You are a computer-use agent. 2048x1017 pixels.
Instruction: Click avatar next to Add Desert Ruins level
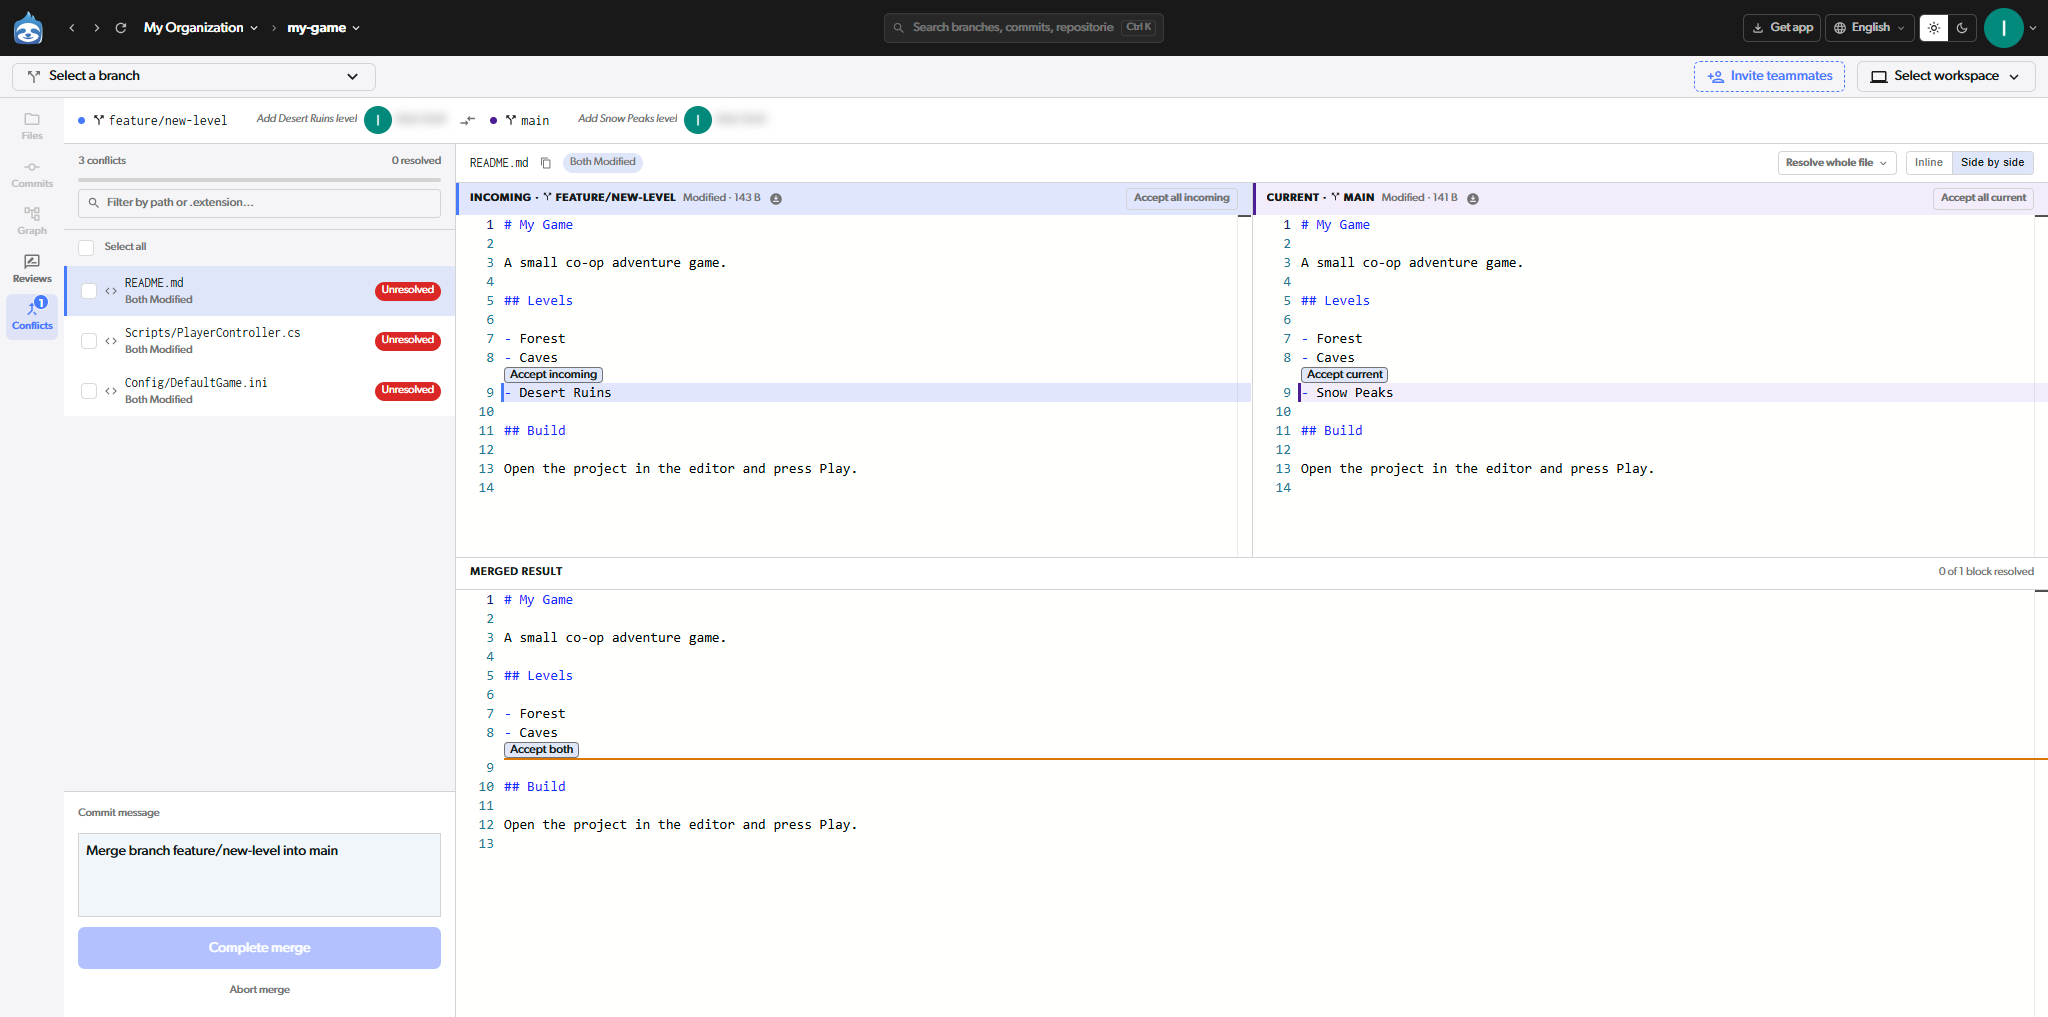point(378,120)
